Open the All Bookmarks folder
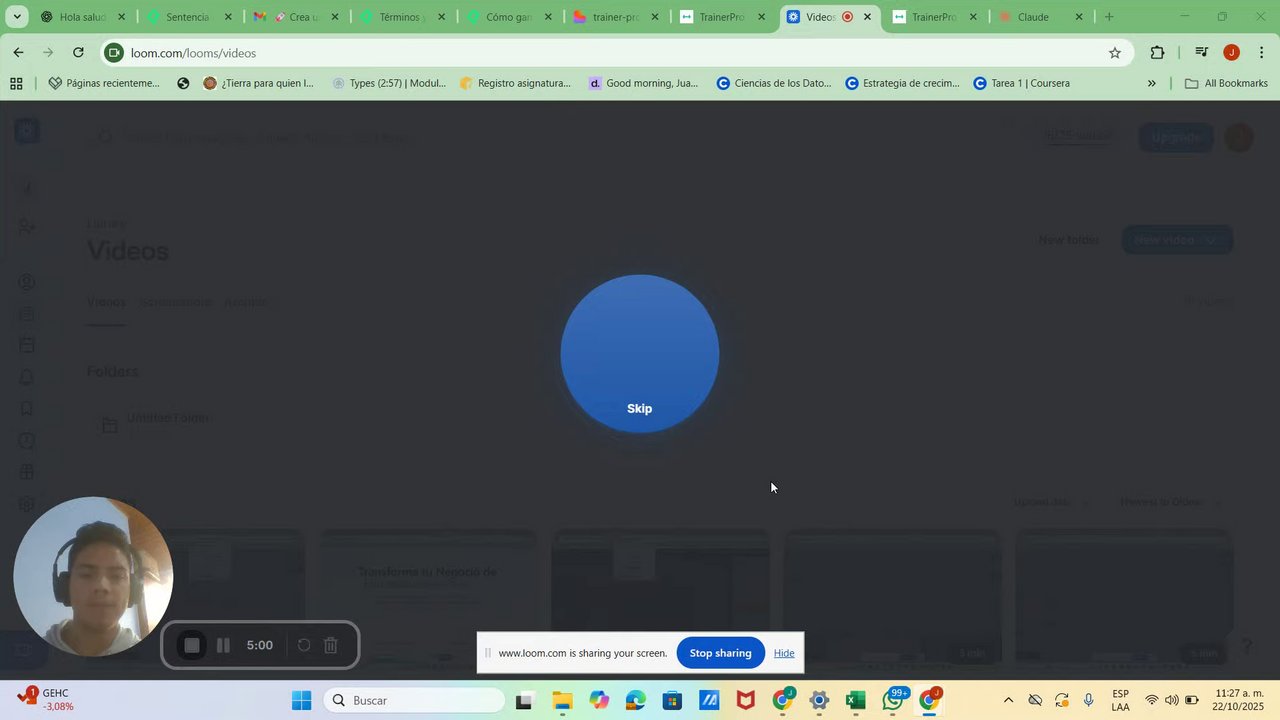This screenshot has height=720, width=1280. pyautogui.click(x=1226, y=84)
